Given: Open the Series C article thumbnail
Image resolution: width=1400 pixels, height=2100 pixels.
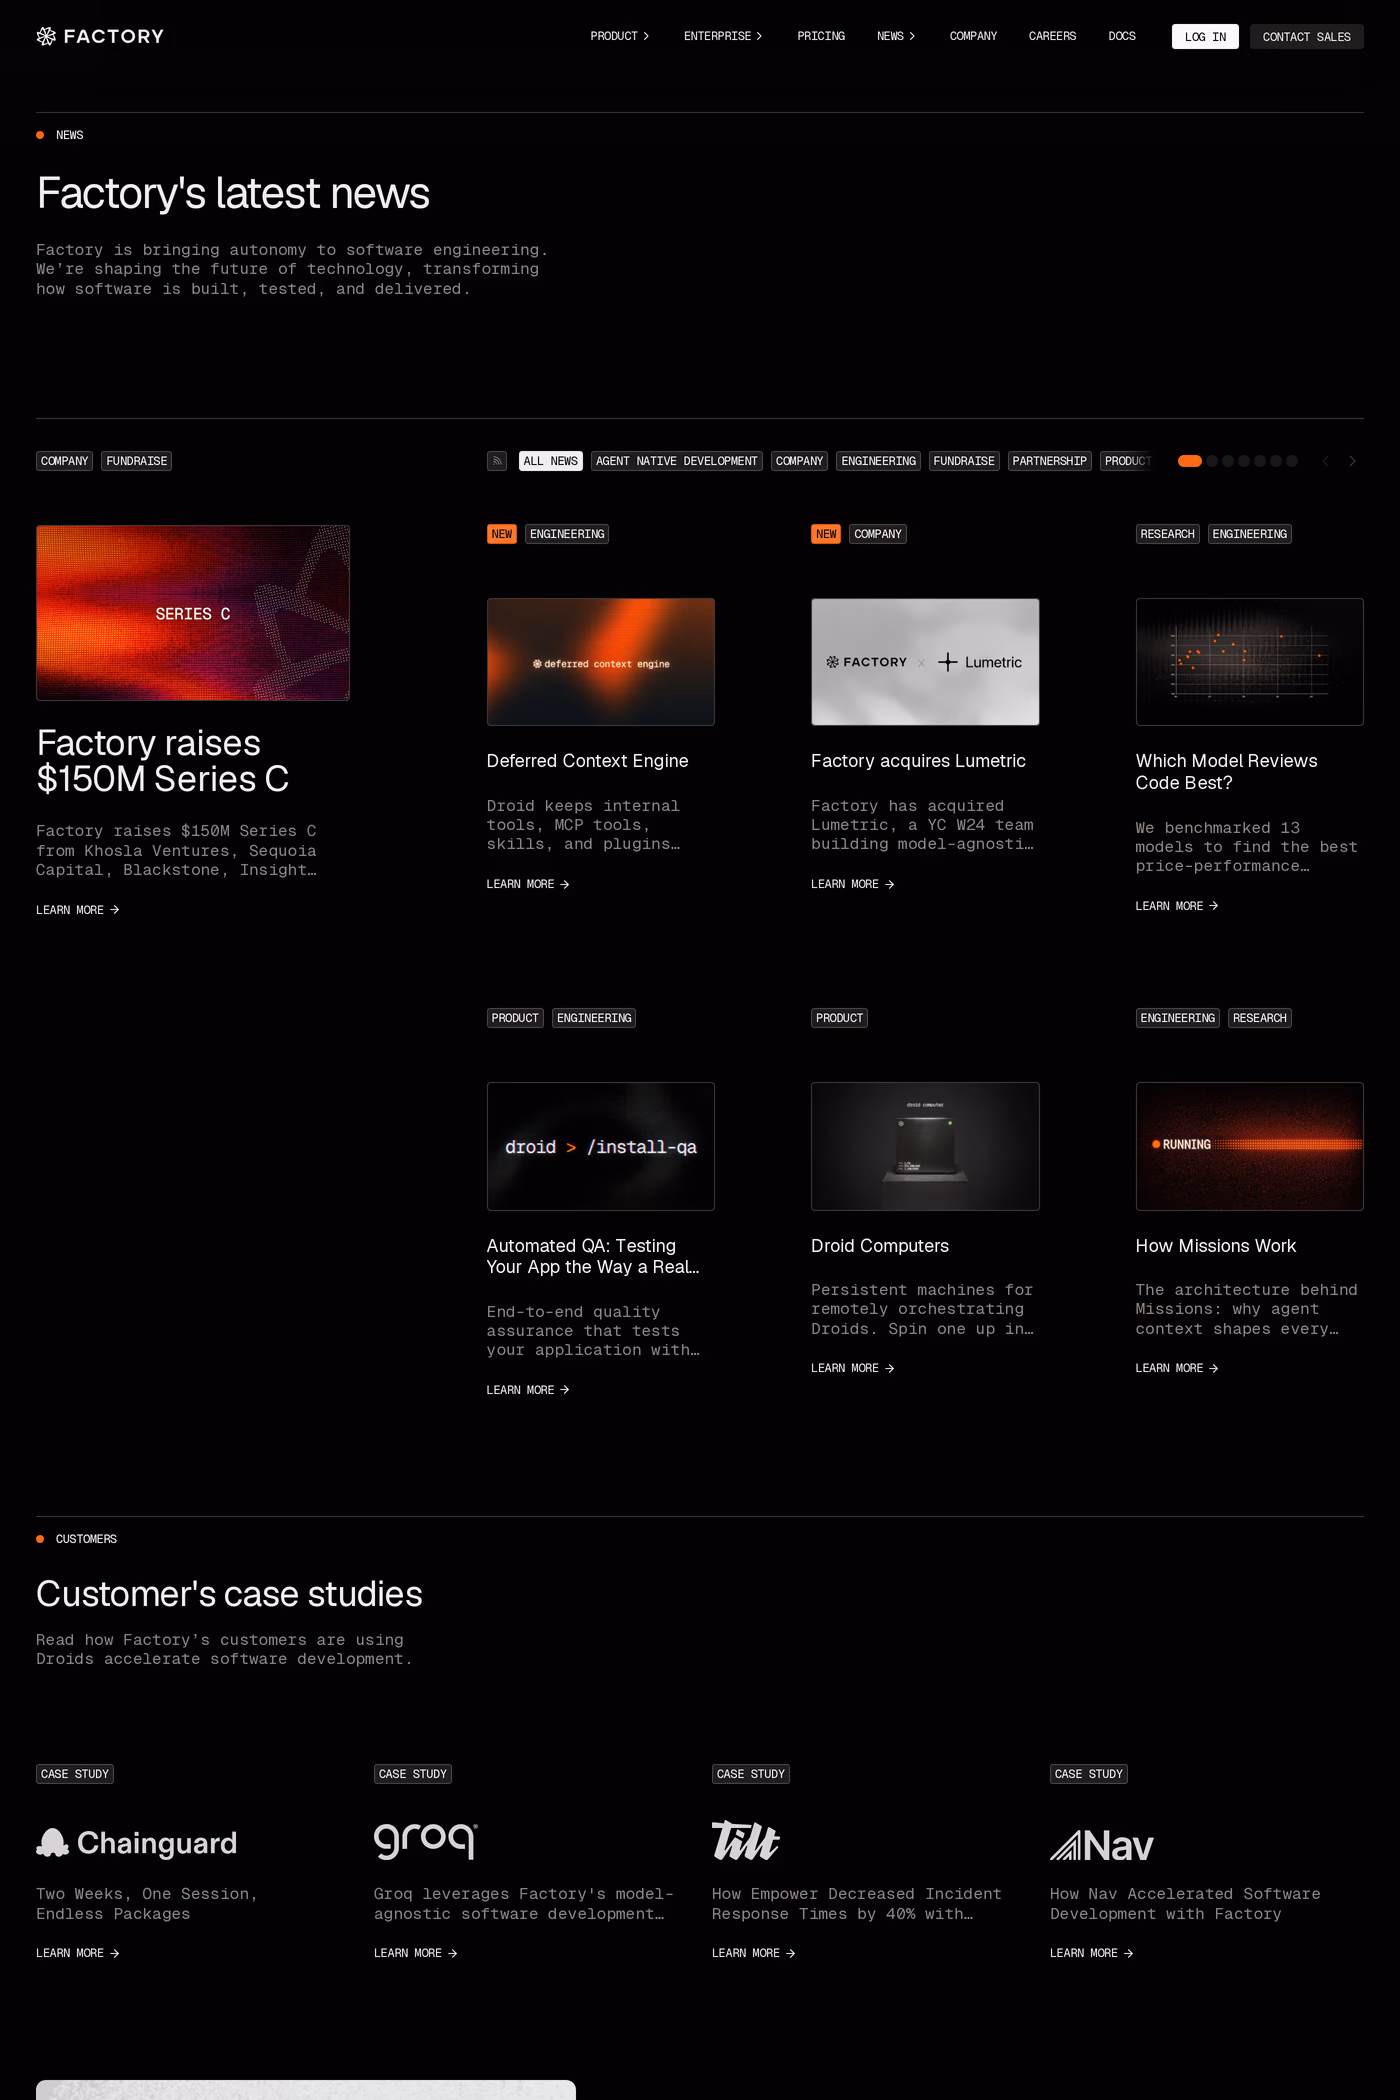Looking at the screenshot, I should click(x=193, y=613).
